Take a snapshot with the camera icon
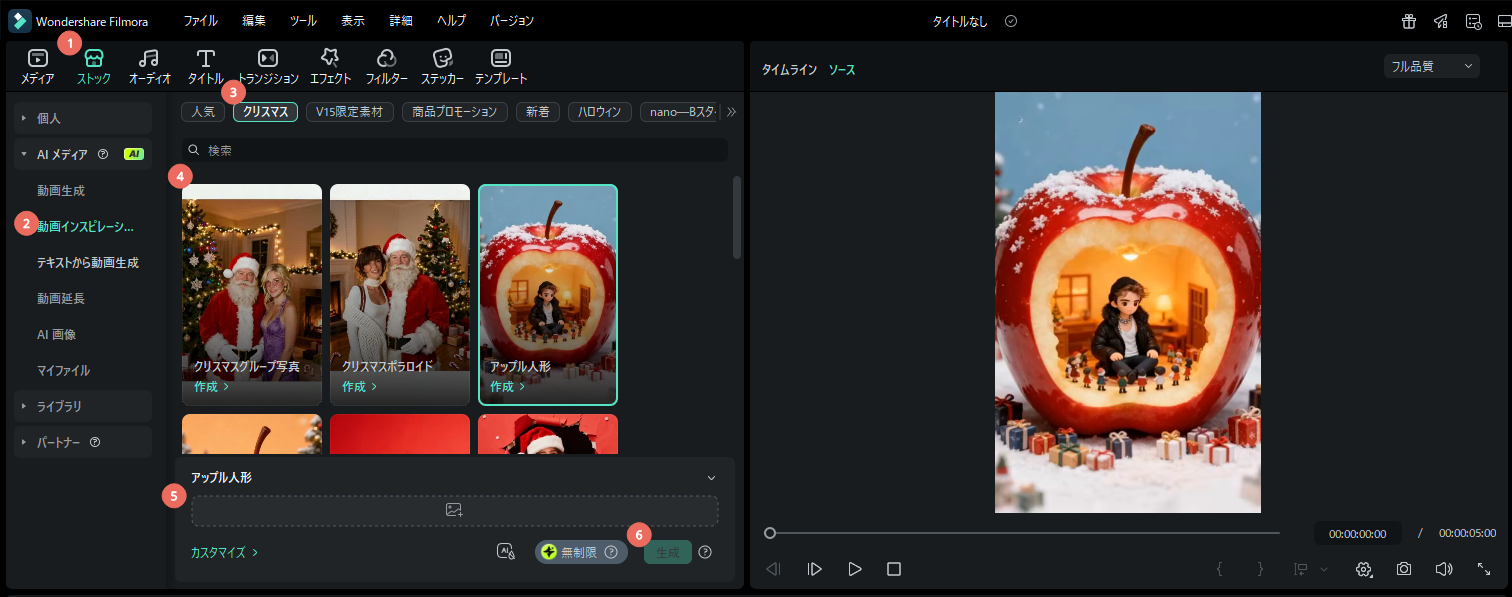 [1404, 569]
